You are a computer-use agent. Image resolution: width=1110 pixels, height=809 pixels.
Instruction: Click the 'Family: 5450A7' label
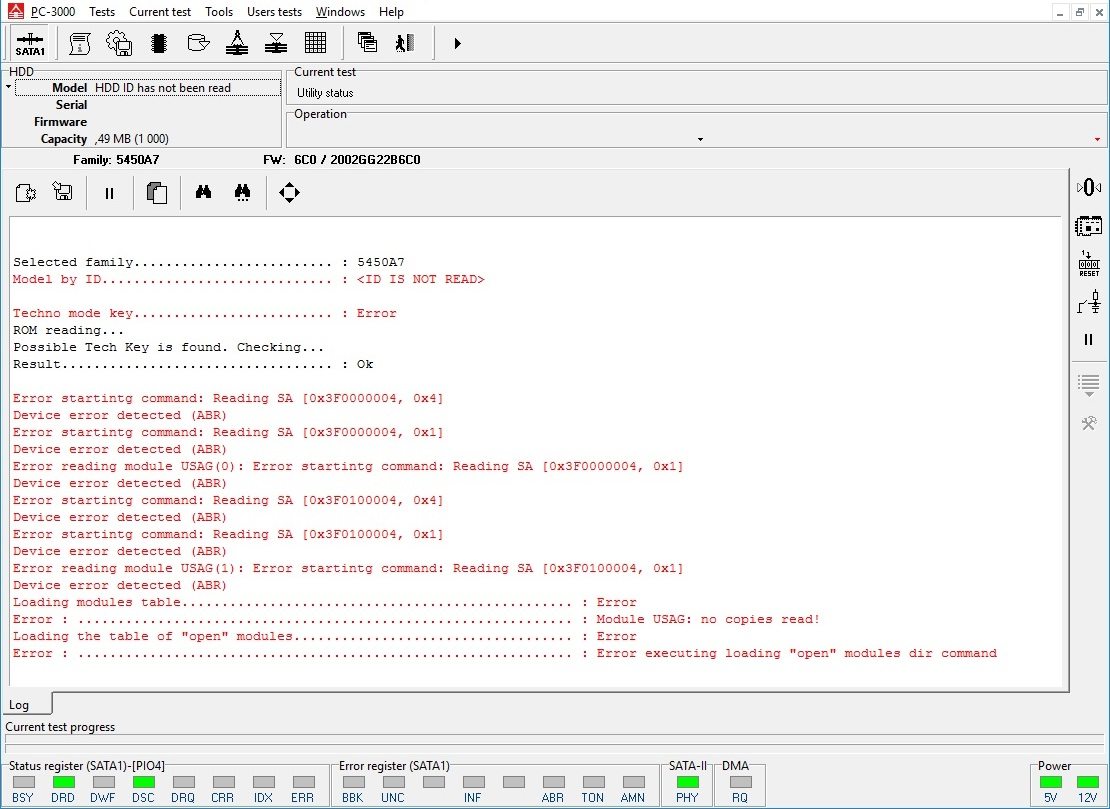click(x=116, y=160)
